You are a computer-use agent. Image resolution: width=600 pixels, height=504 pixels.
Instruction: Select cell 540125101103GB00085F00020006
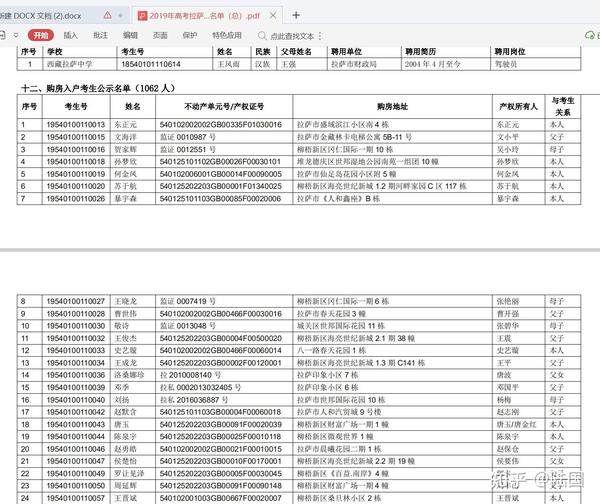tap(220, 199)
